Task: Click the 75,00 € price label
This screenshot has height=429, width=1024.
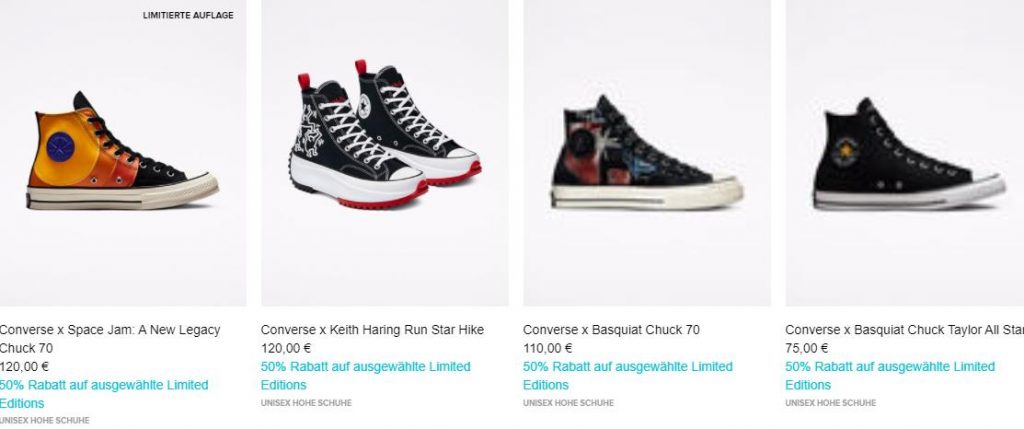Action: (x=807, y=349)
